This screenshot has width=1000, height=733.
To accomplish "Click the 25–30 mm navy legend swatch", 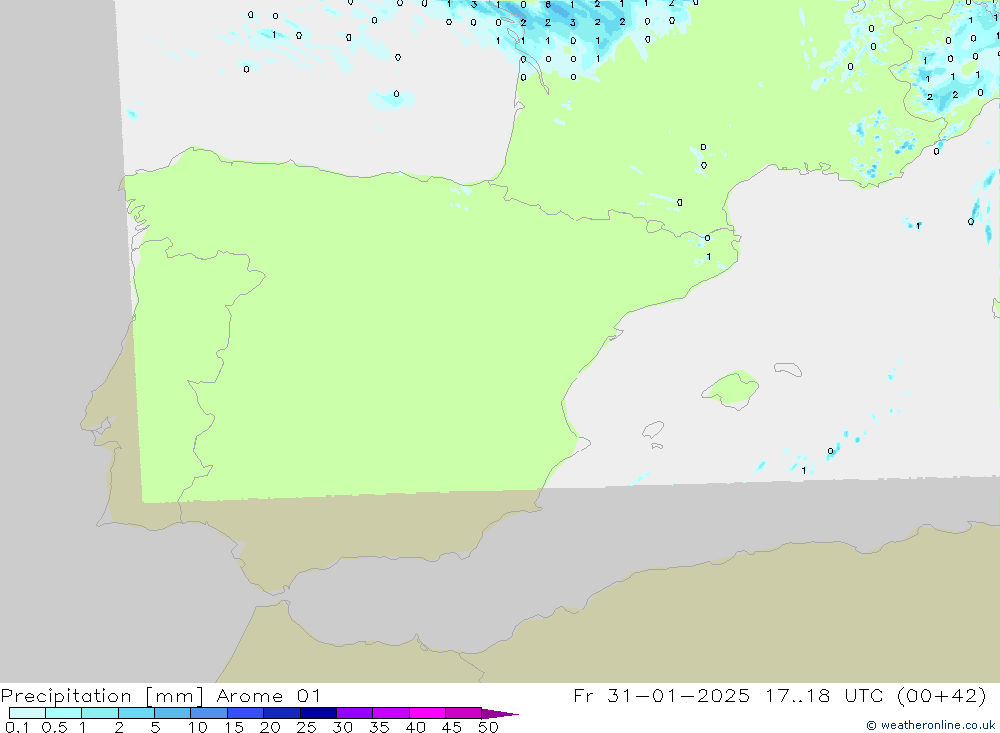I will [318, 713].
